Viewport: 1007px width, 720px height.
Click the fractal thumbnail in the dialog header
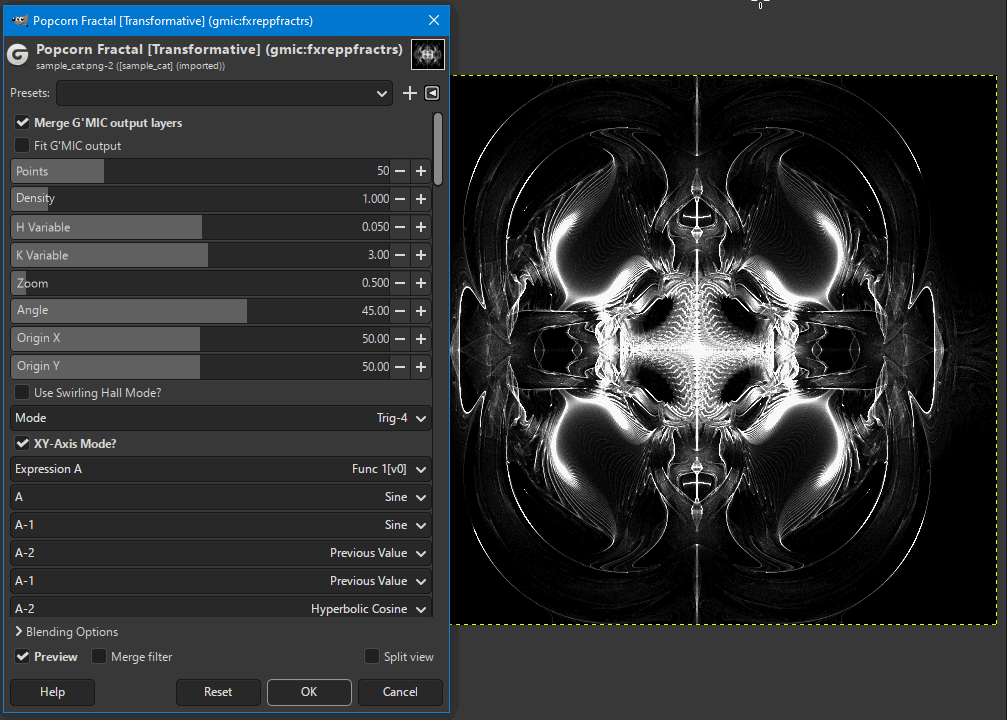(428, 55)
